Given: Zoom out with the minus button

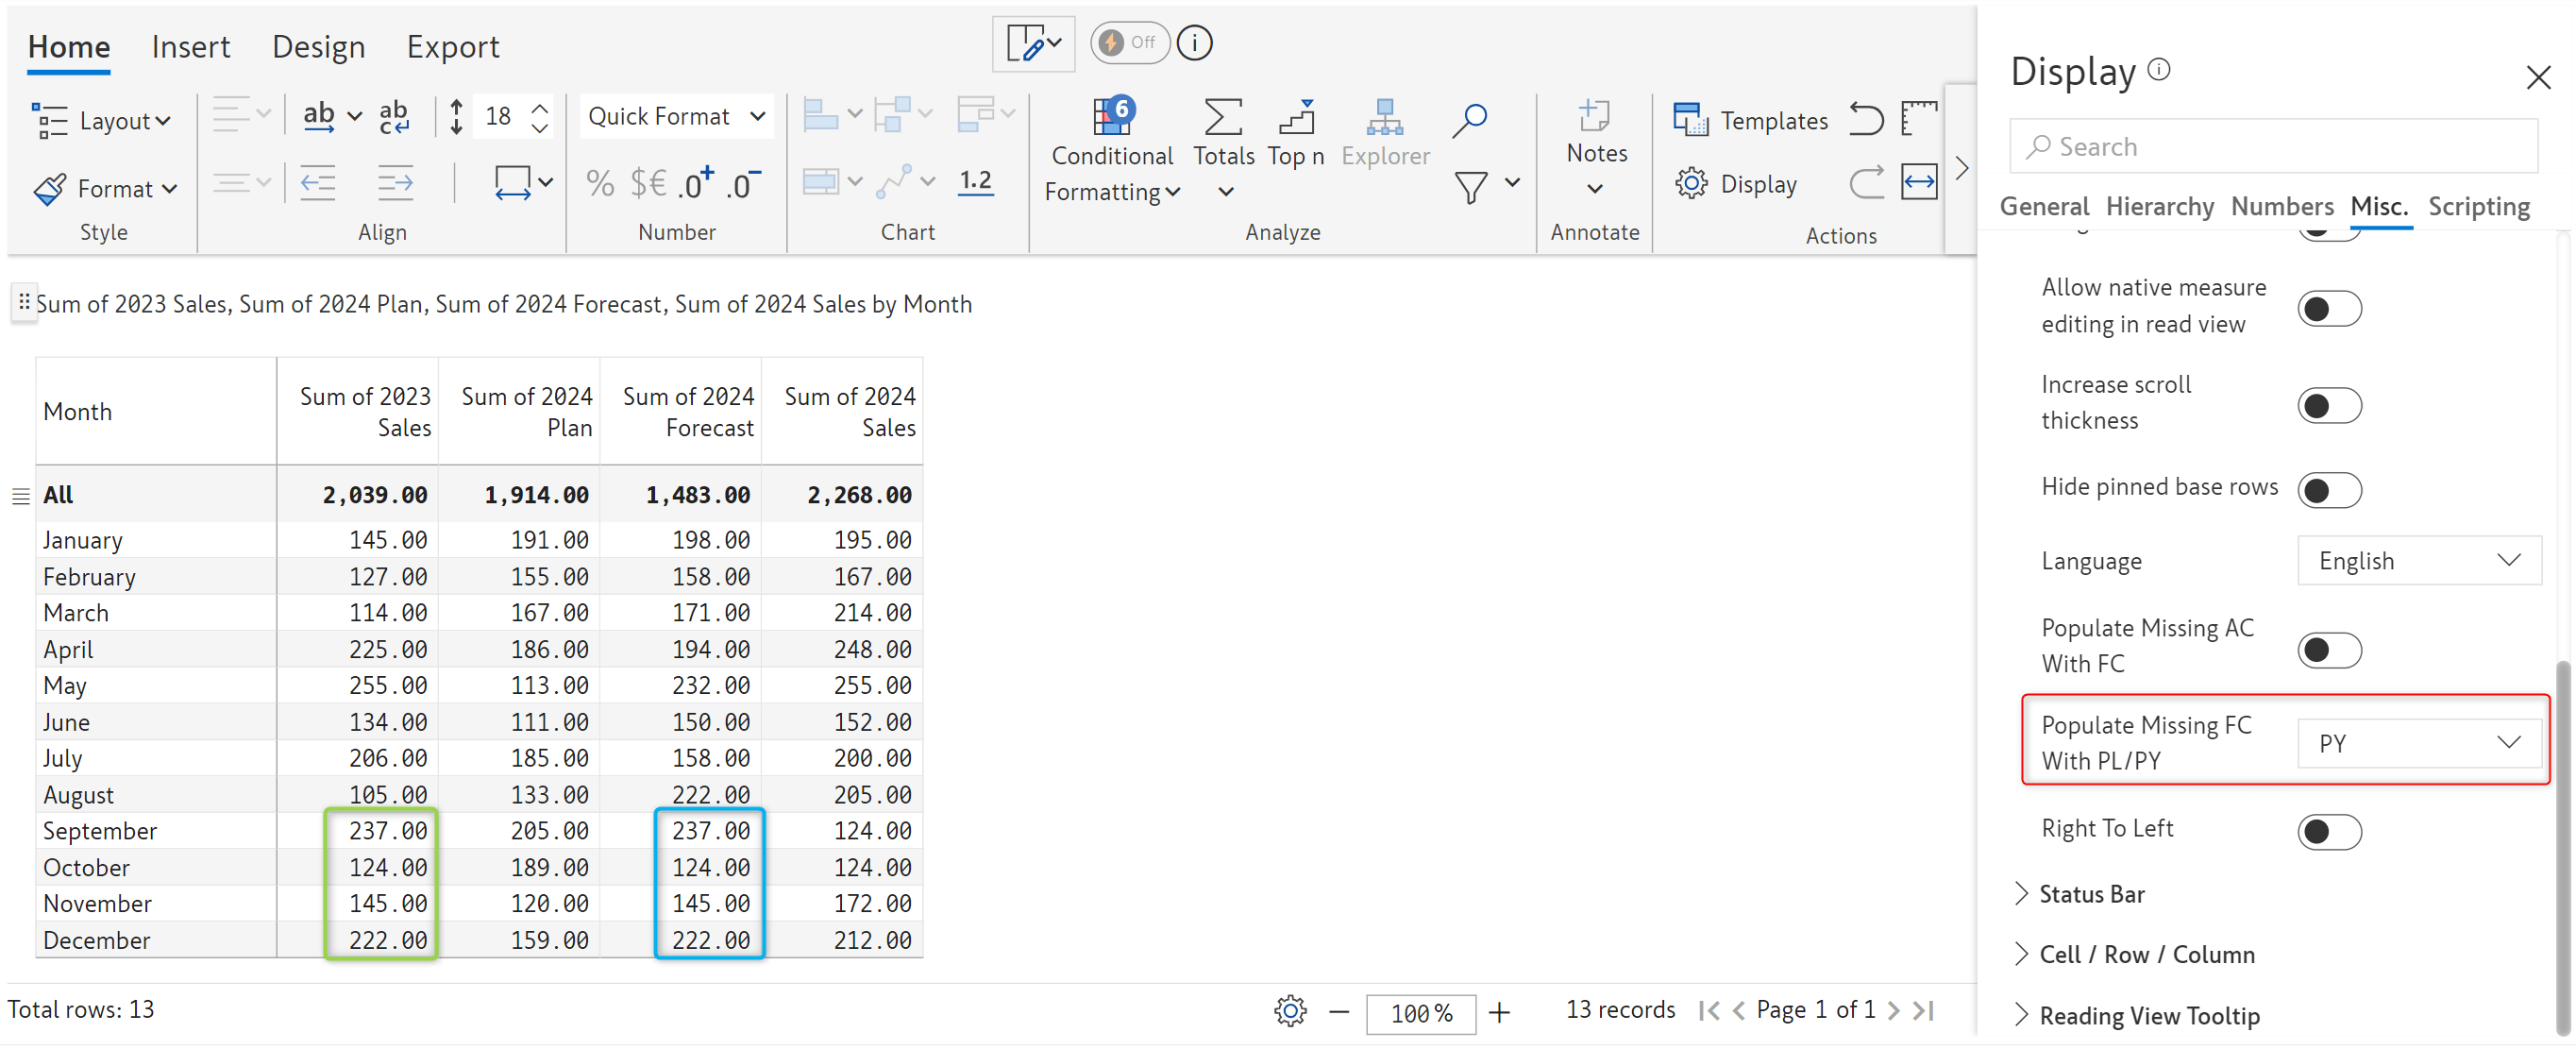Looking at the screenshot, I should [1338, 1012].
